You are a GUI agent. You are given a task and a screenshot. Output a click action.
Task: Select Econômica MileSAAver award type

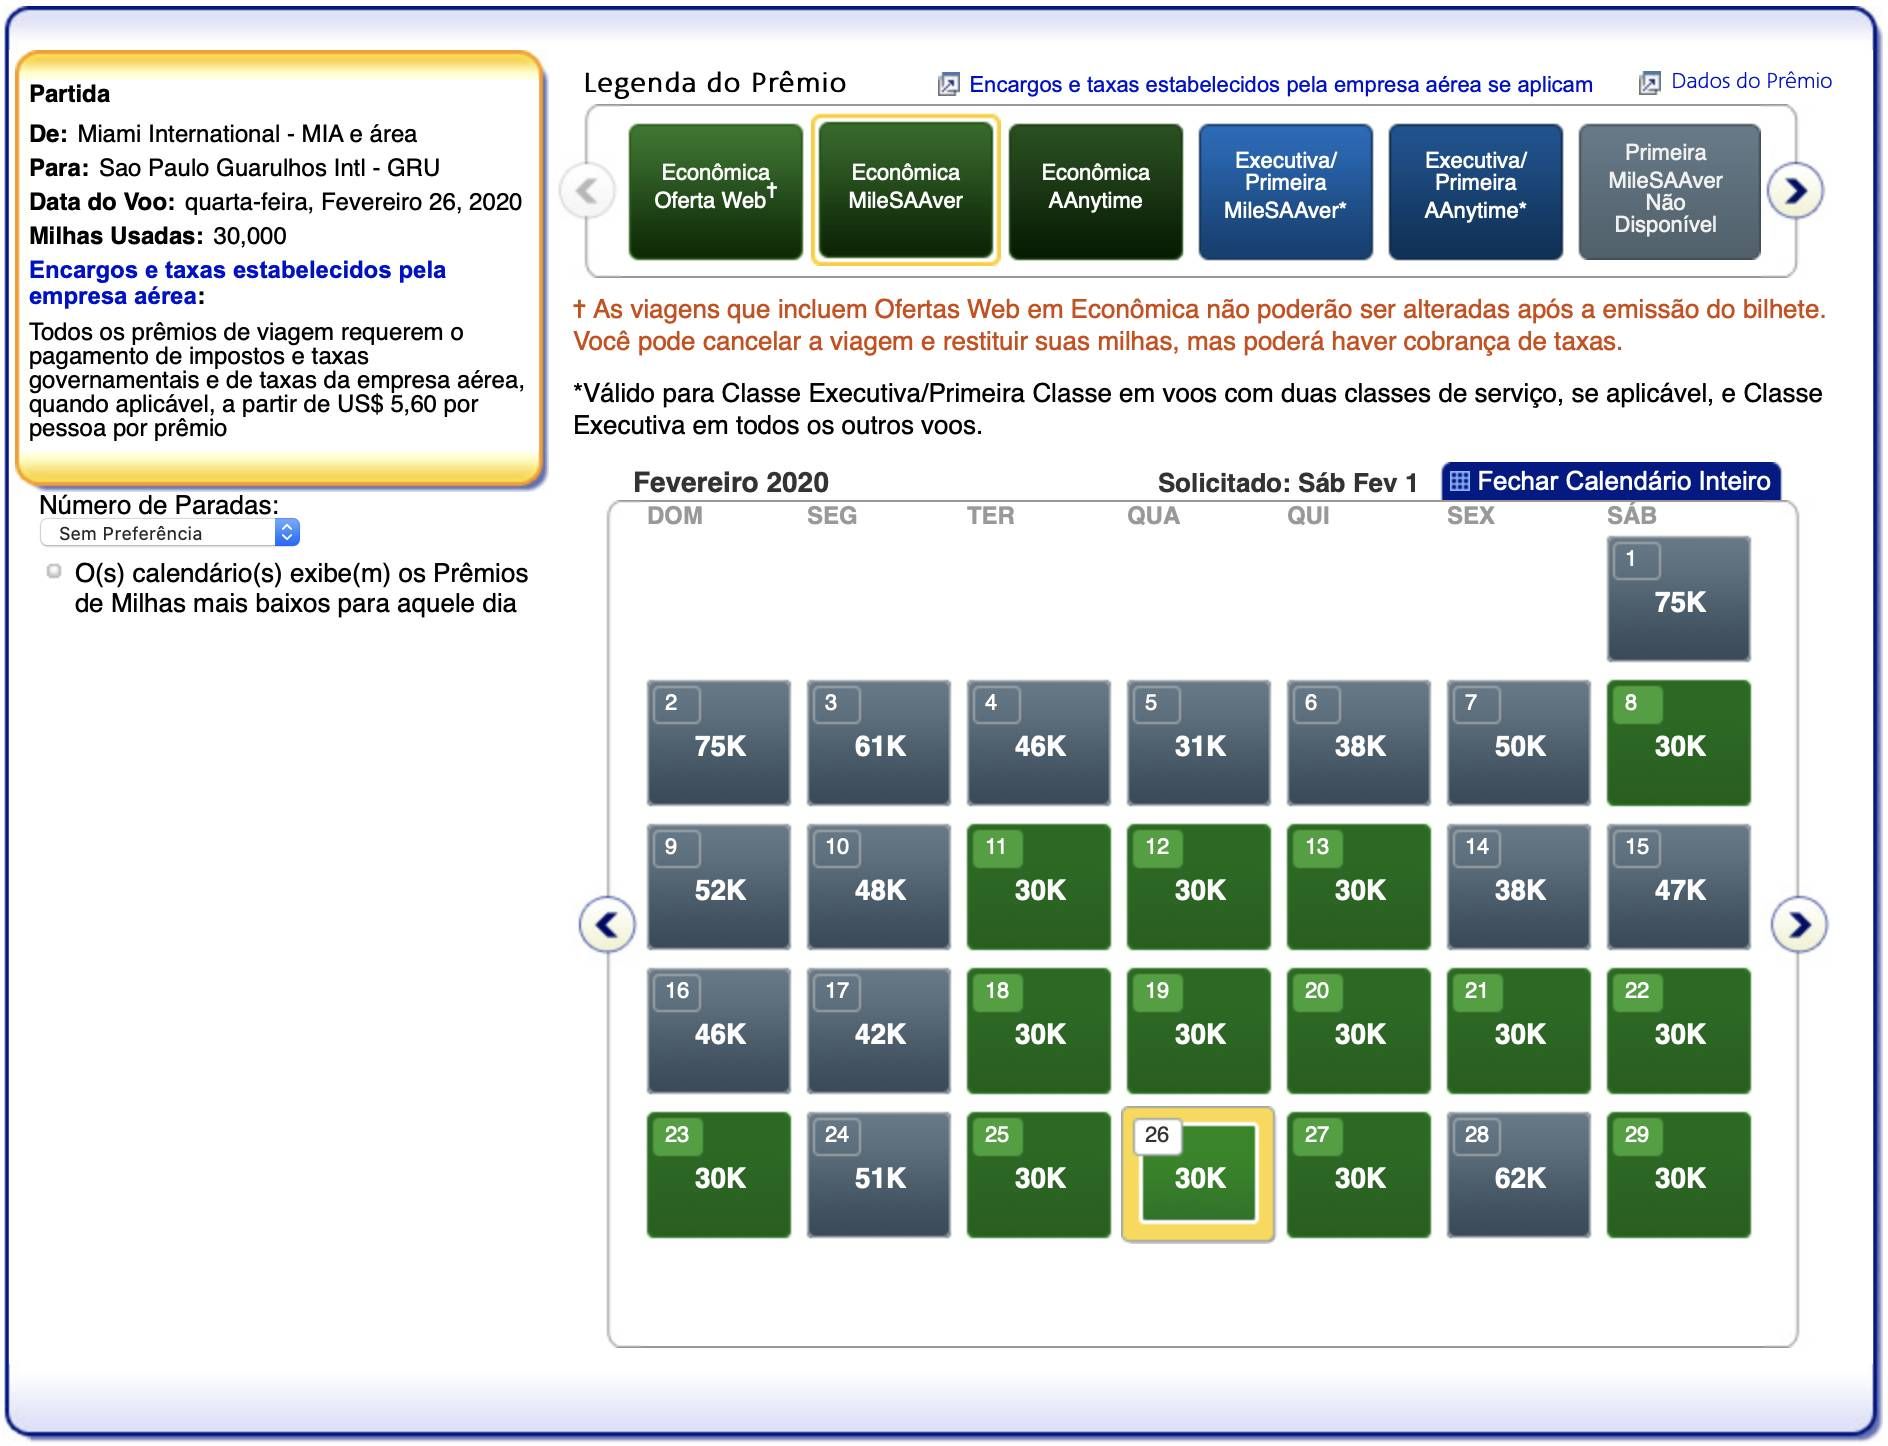point(906,191)
